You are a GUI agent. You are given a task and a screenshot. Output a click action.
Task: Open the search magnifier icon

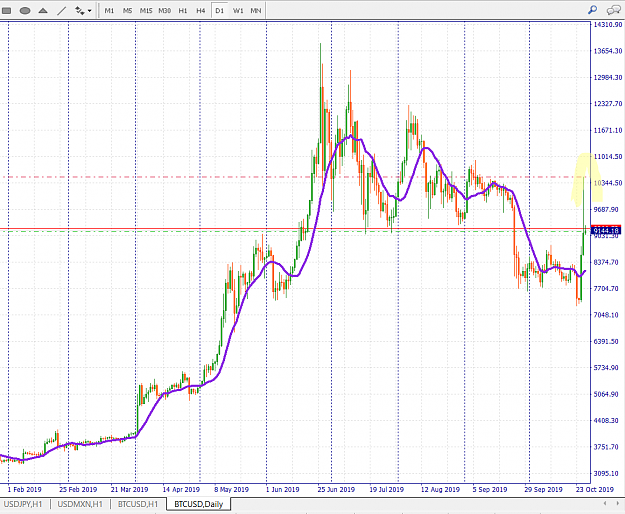[x=592, y=10]
